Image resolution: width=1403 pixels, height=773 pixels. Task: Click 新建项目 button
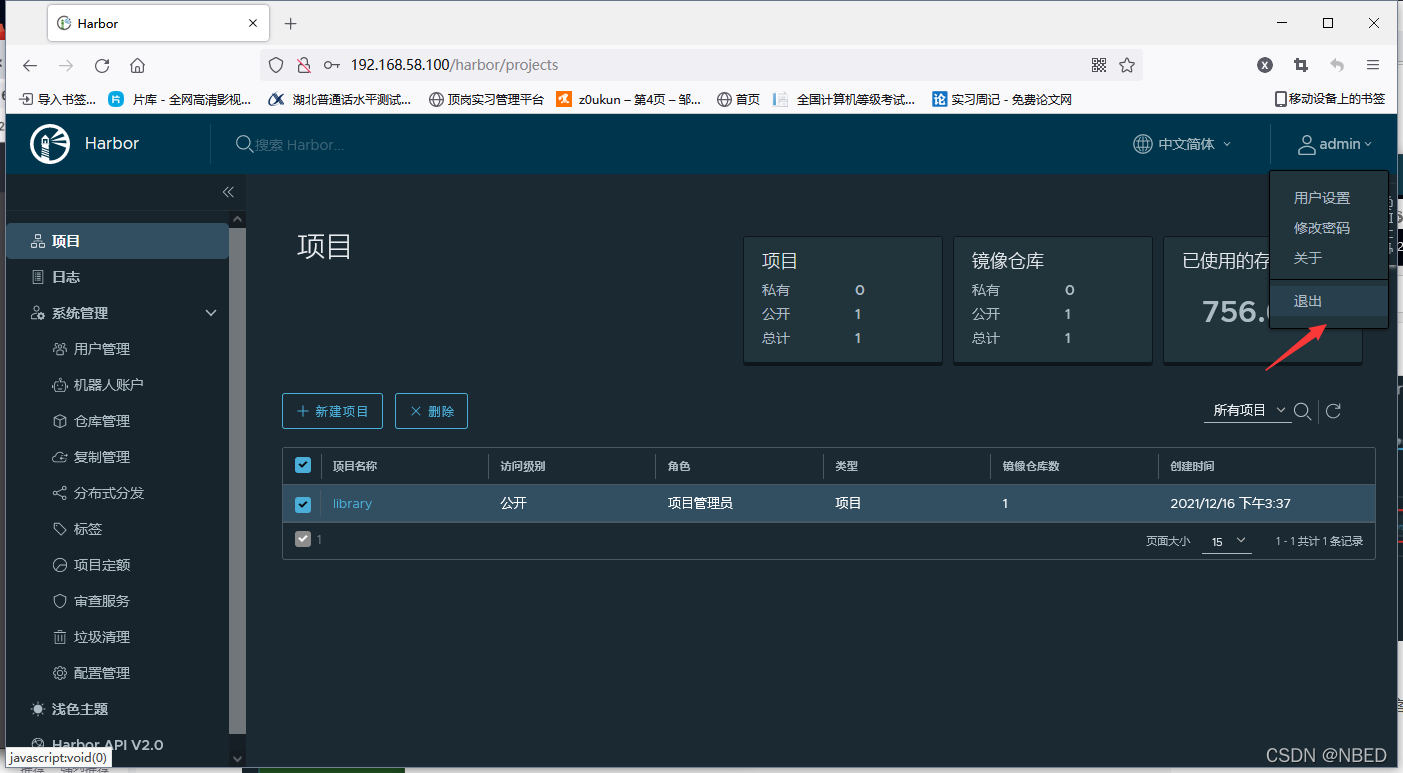pos(332,411)
